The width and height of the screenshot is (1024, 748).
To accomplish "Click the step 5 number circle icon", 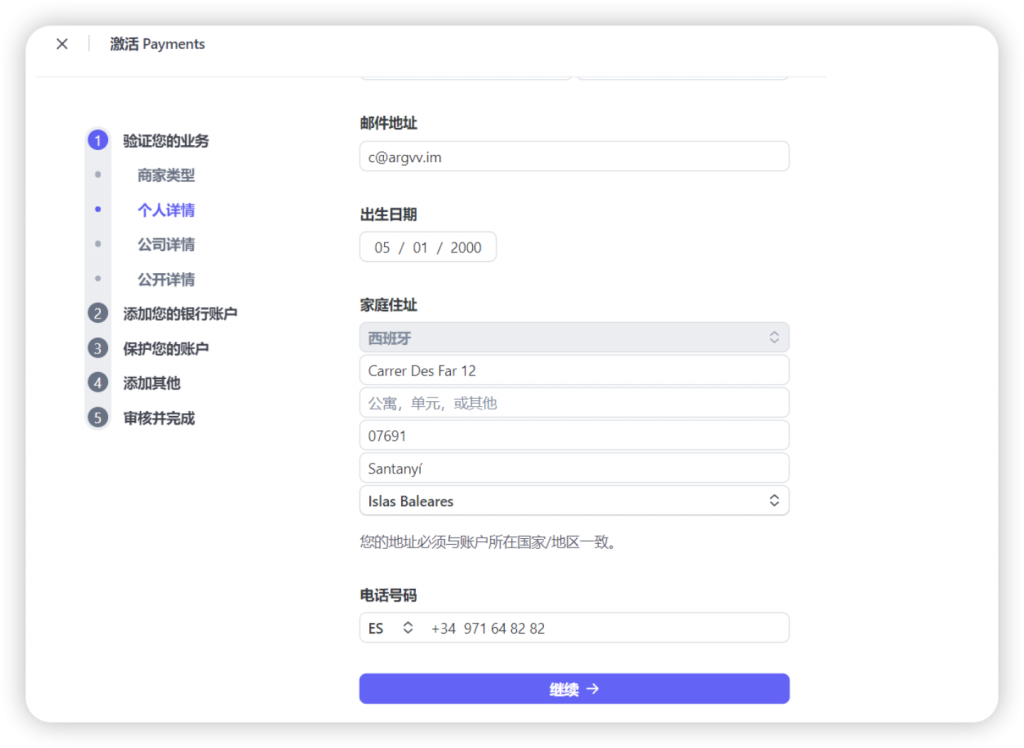I will pos(98,417).
